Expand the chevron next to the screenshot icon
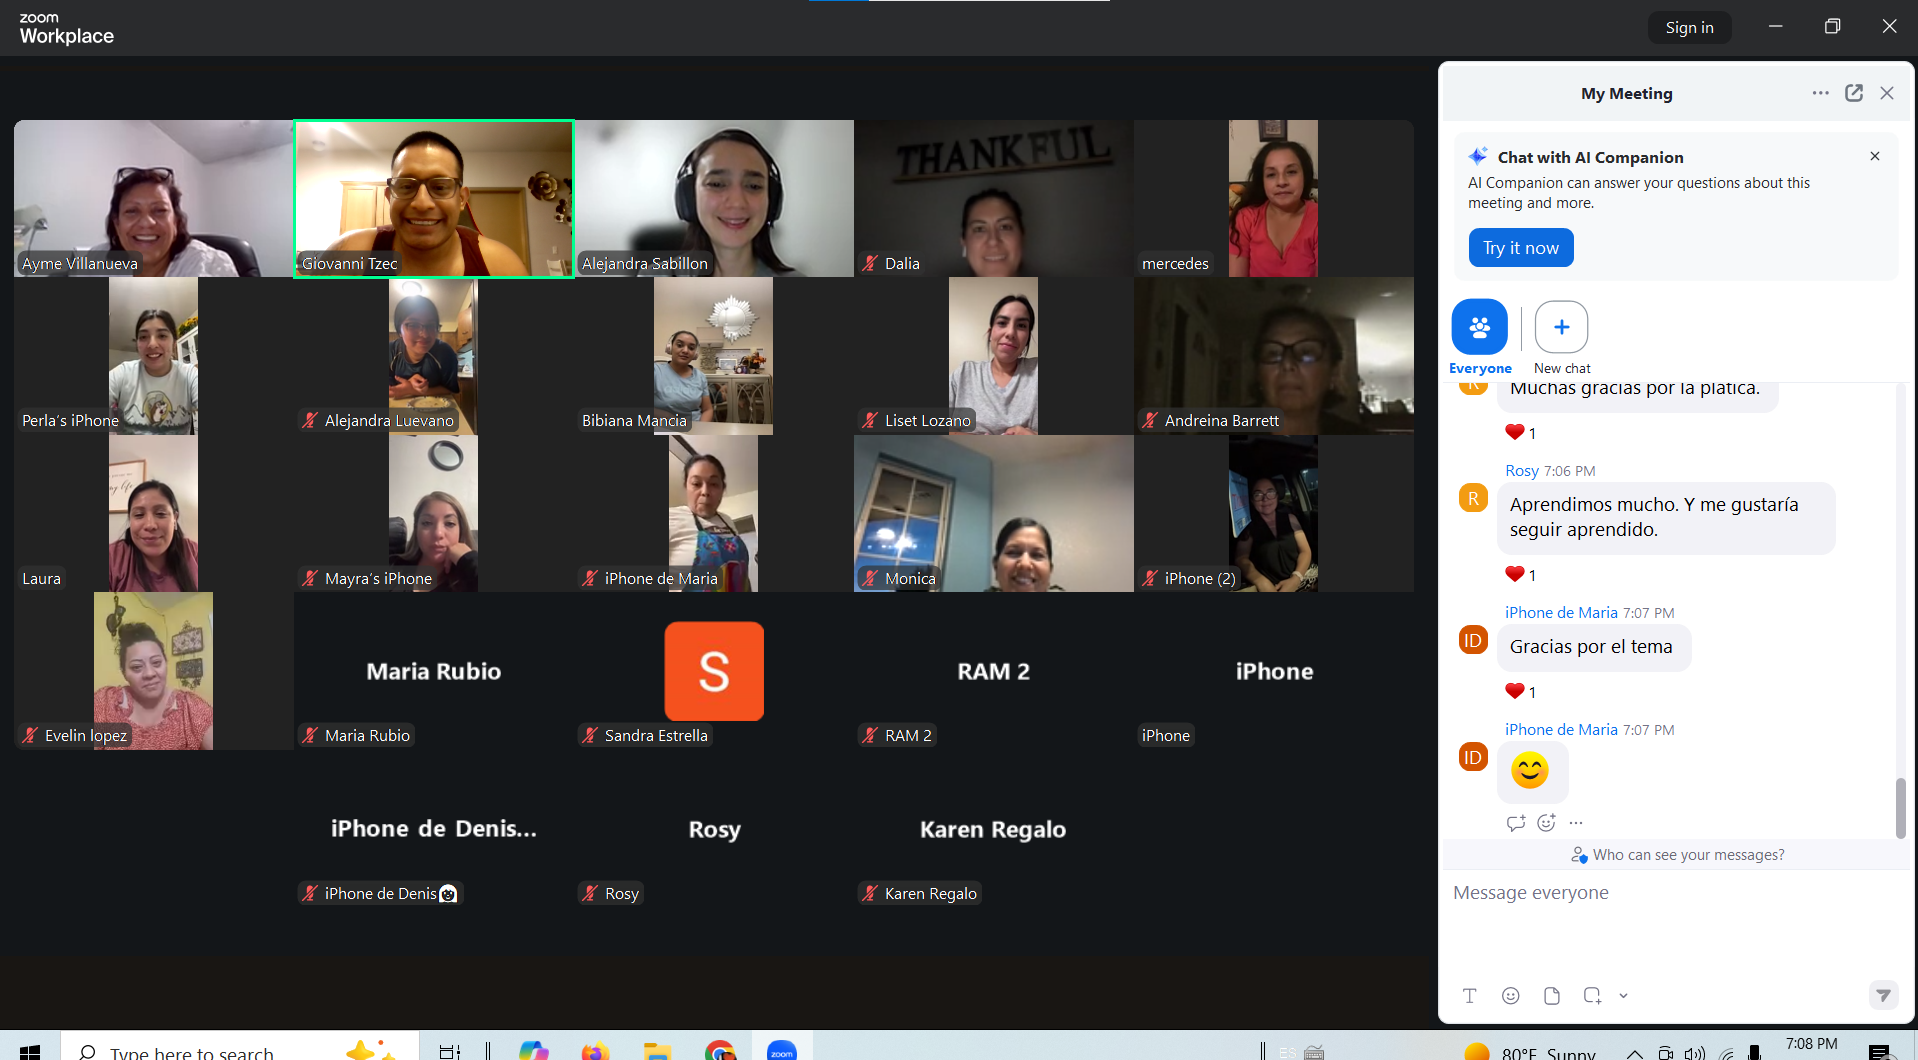The width and height of the screenshot is (1918, 1060). (x=1622, y=996)
